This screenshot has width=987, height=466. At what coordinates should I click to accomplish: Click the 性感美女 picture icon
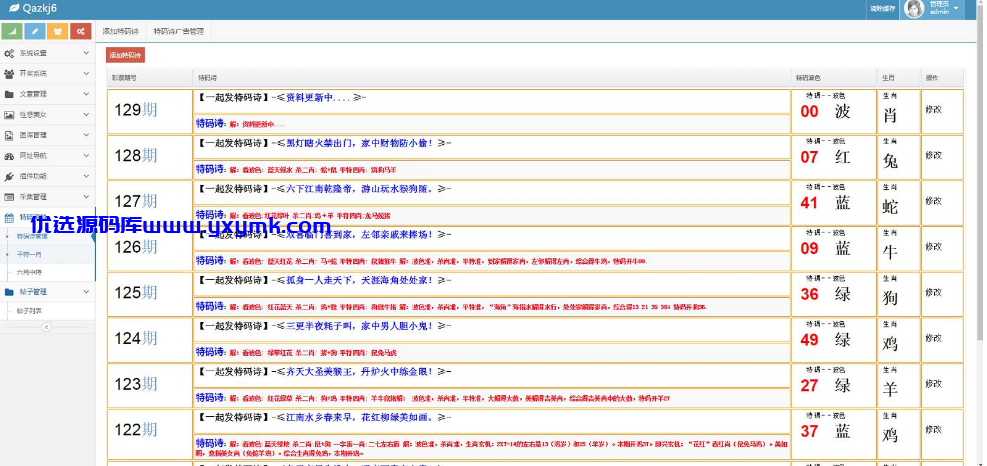click(9, 115)
